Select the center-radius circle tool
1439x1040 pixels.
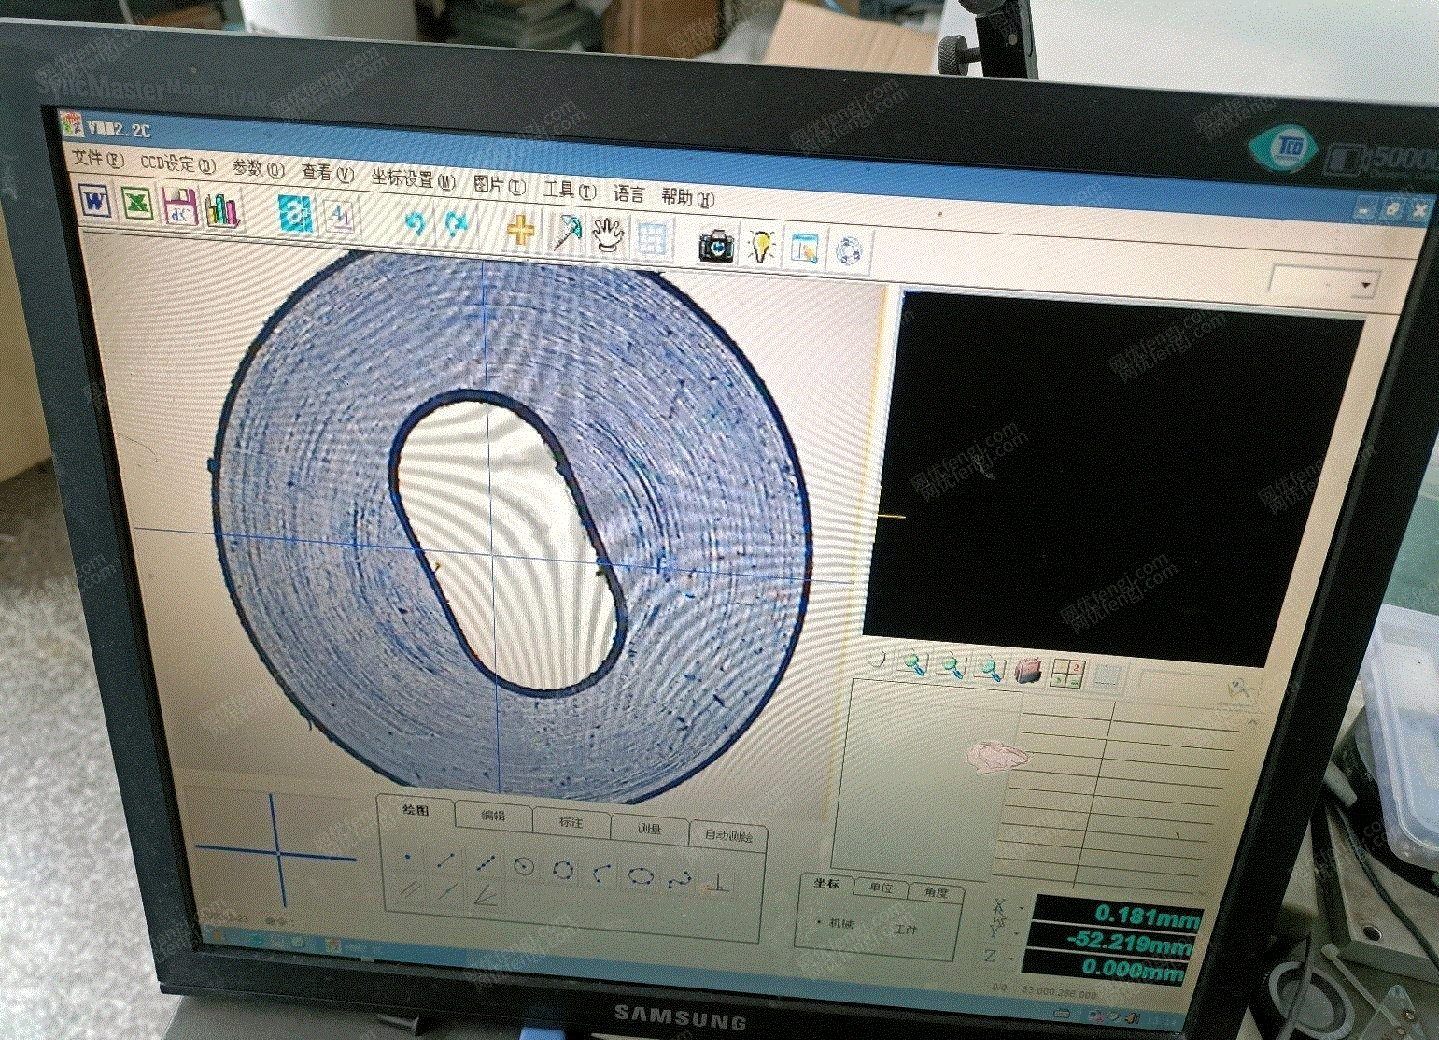(523, 866)
